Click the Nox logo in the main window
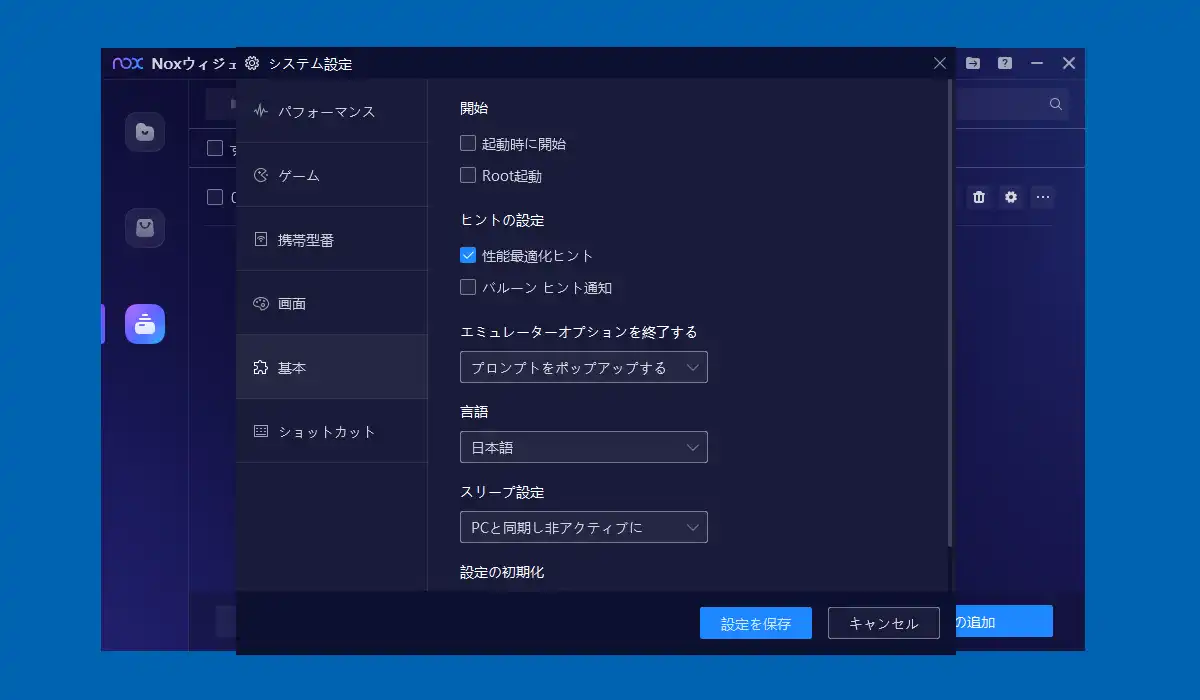This screenshot has width=1200, height=700. [128, 63]
